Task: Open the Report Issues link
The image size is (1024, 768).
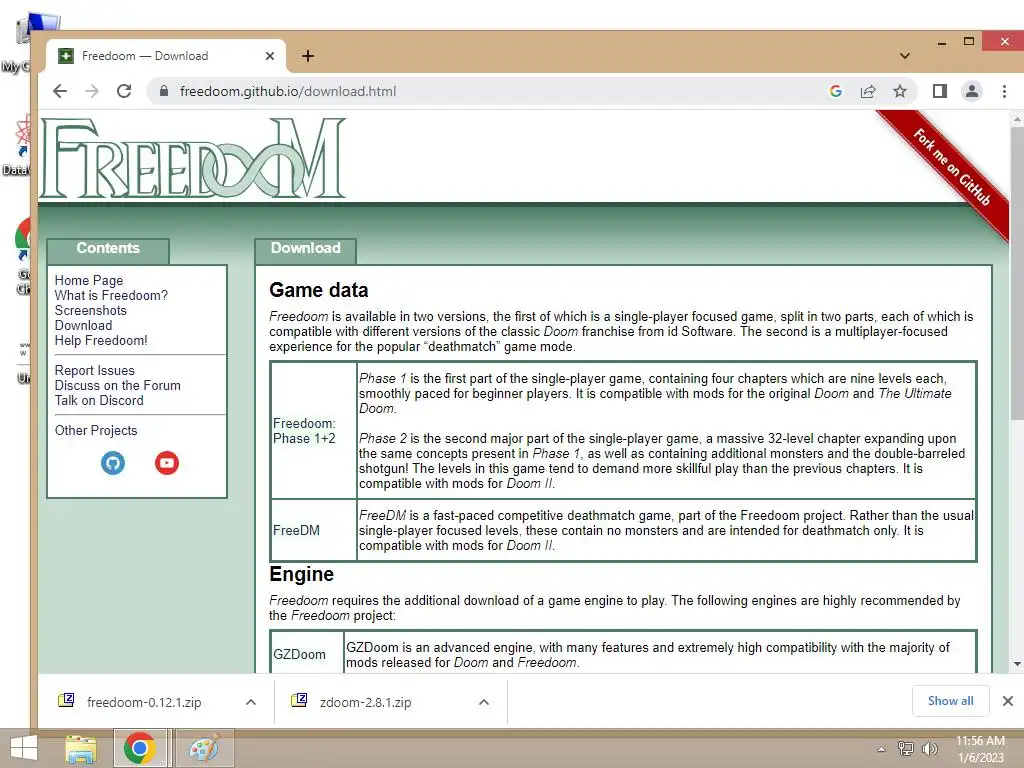Action: pyautogui.click(x=95, y=370)
